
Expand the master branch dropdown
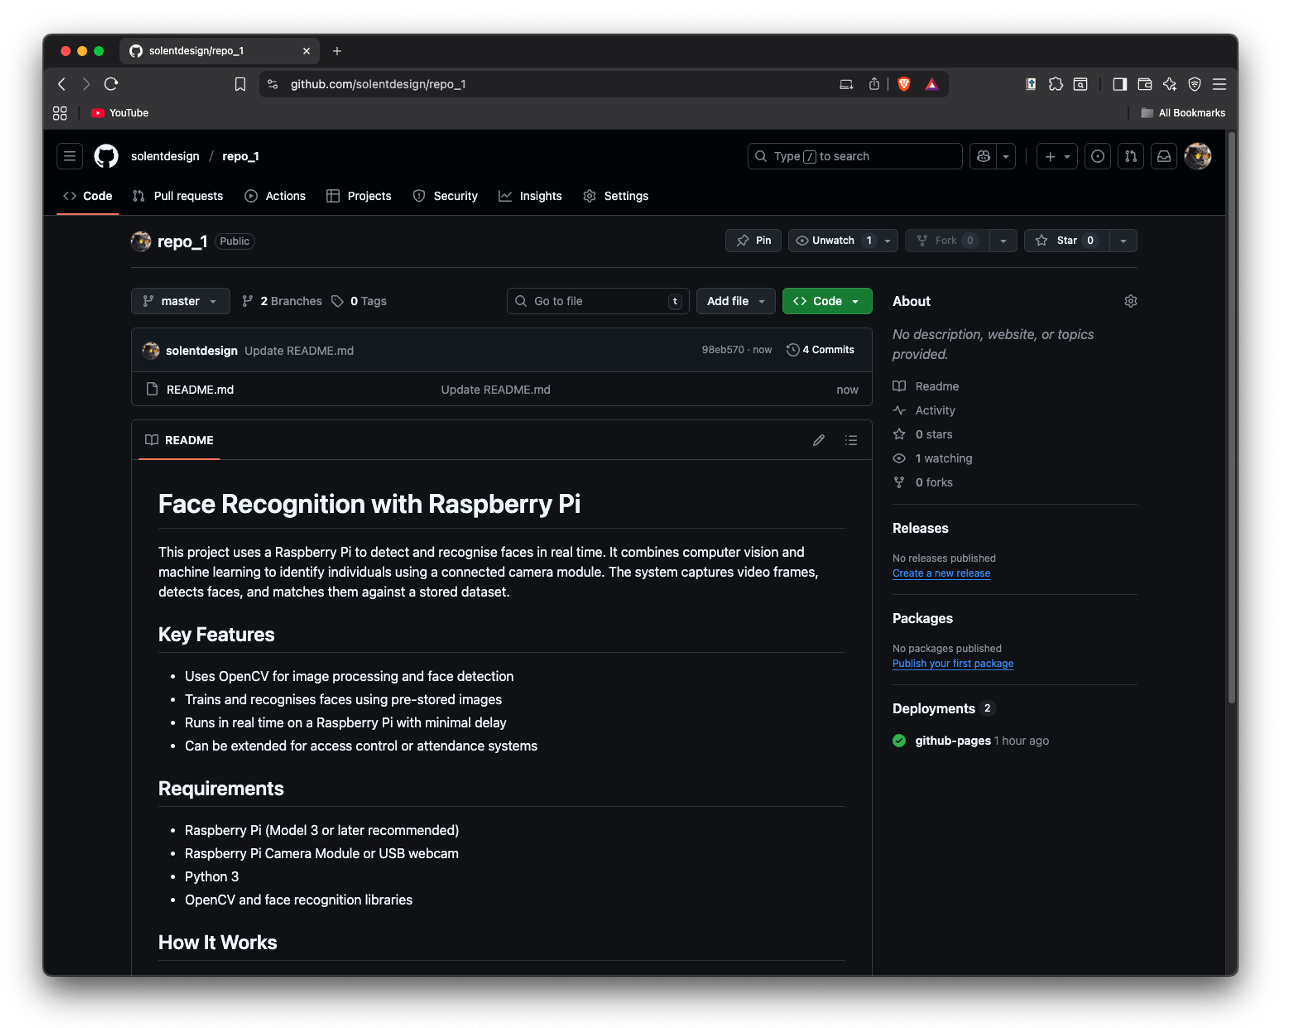pyautogui.click(x=180, y=301)
